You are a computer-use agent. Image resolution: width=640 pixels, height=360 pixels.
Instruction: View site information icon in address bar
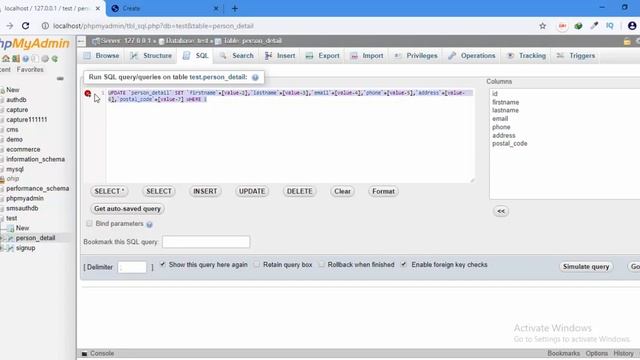click(x=45, y=26)
